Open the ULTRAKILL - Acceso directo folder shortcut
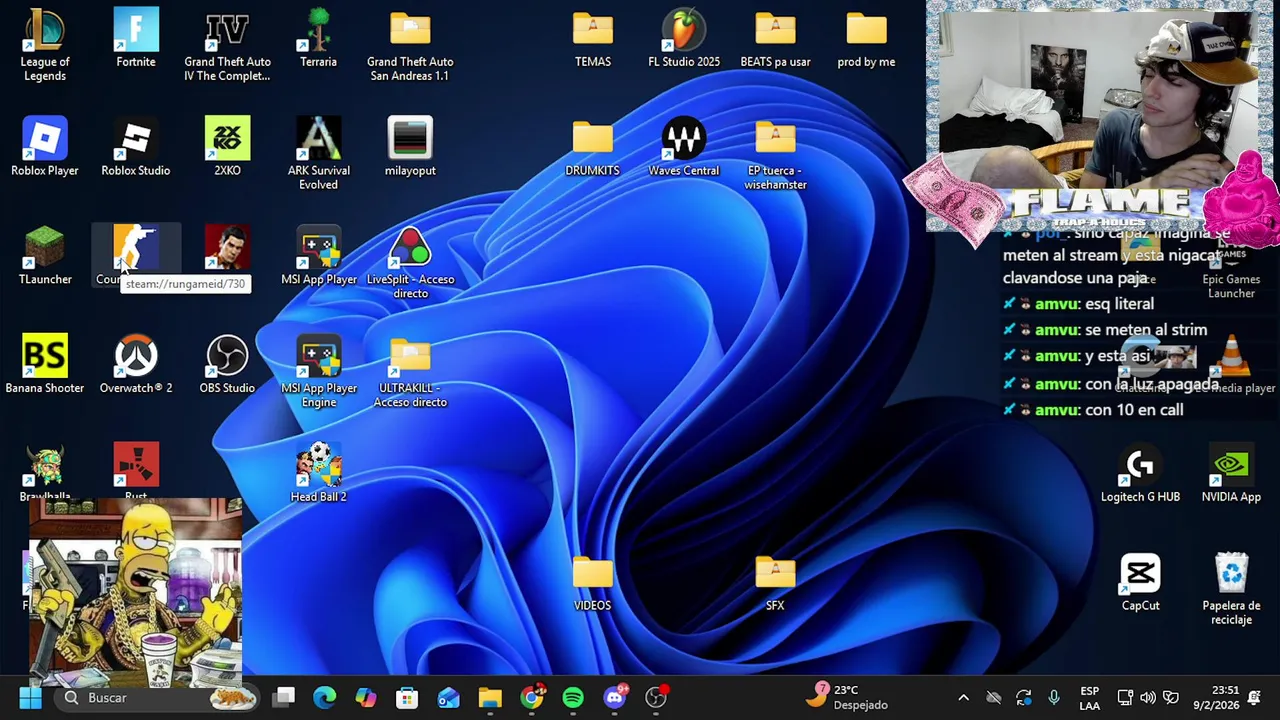Viewport: 1280px width, 720px height. pyautogui.click(x=410, y=372)
